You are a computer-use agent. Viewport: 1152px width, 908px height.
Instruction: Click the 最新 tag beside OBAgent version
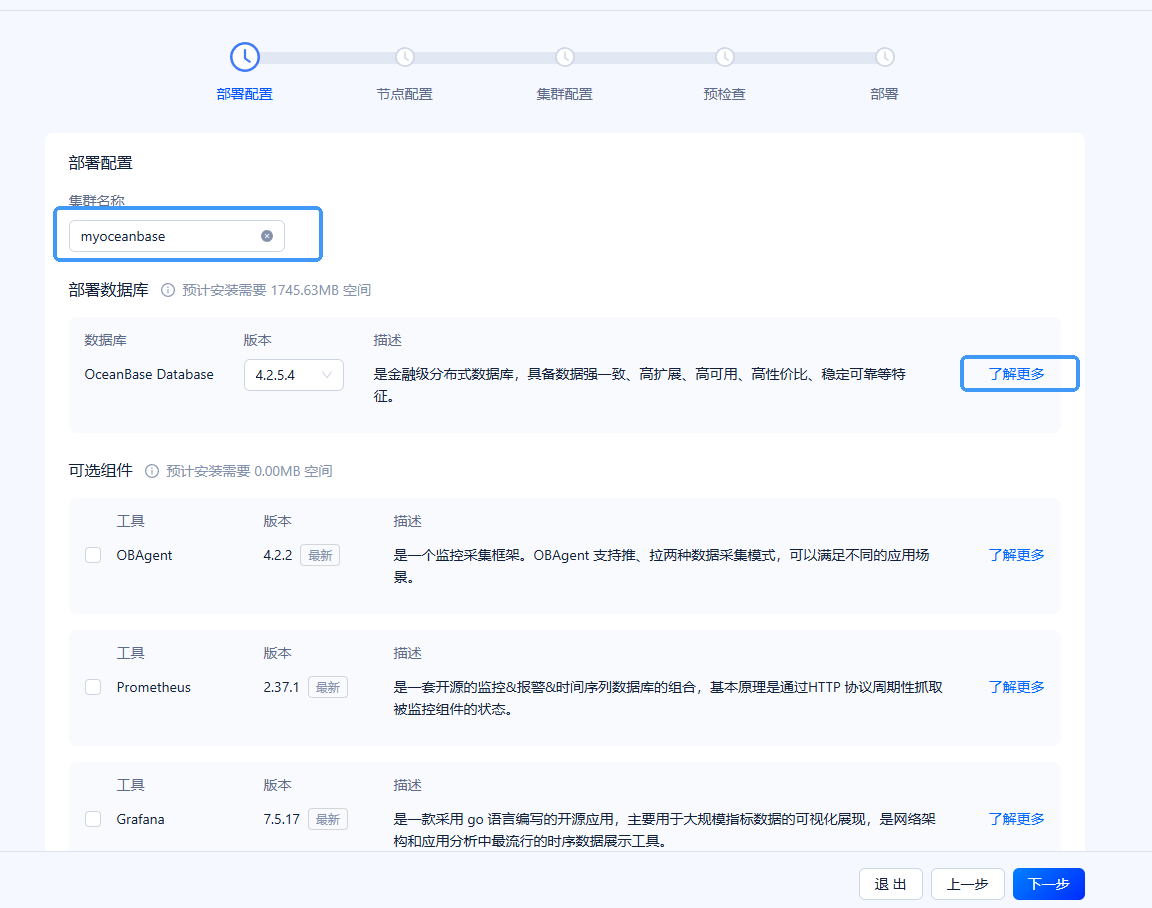(x=320, y=555)
